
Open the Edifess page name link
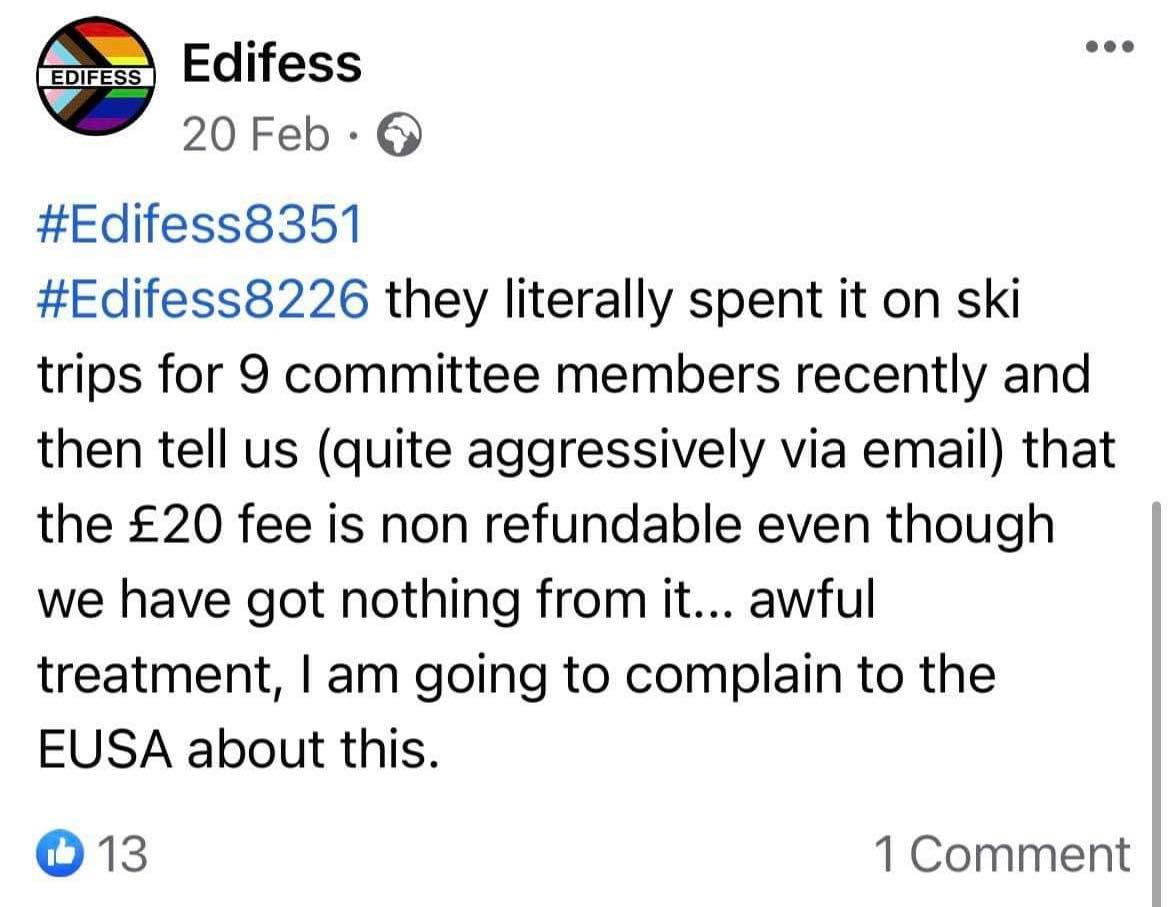click(x=272, y=63)
